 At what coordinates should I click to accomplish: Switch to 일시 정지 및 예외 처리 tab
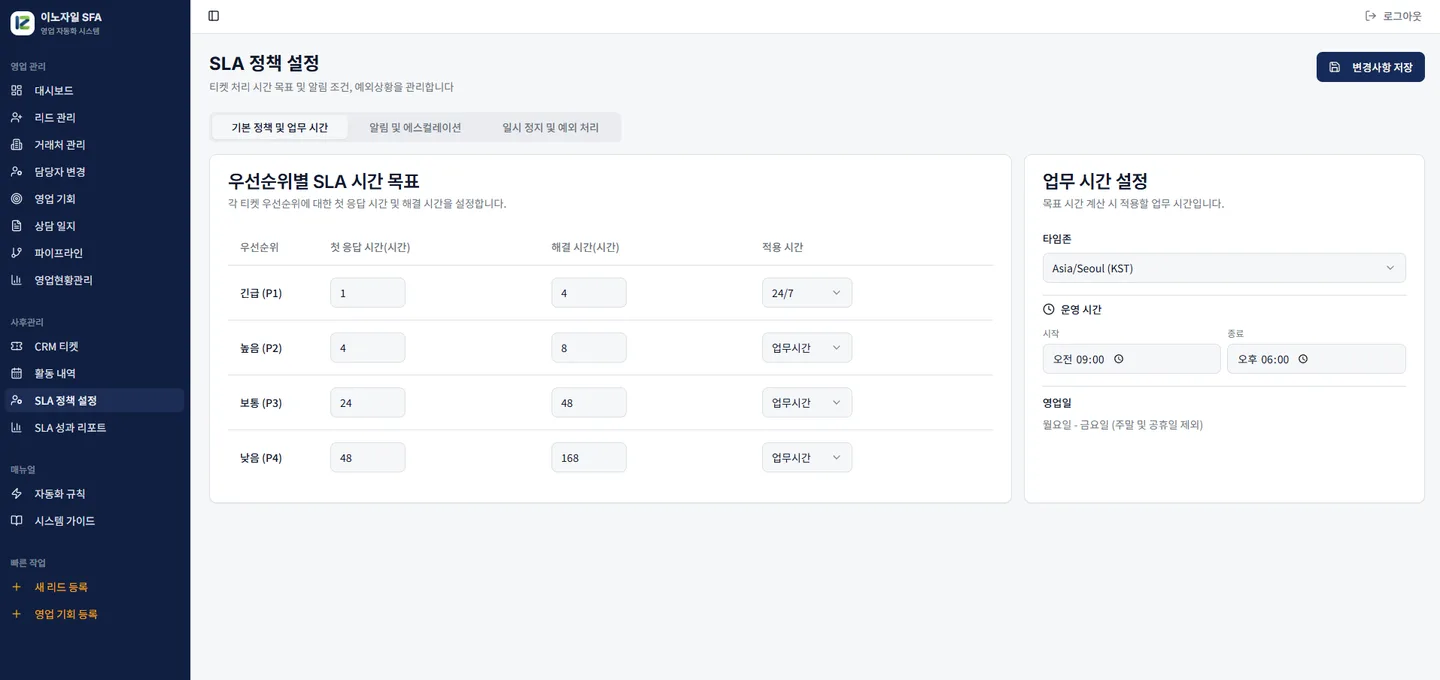(x=551, y=127)
